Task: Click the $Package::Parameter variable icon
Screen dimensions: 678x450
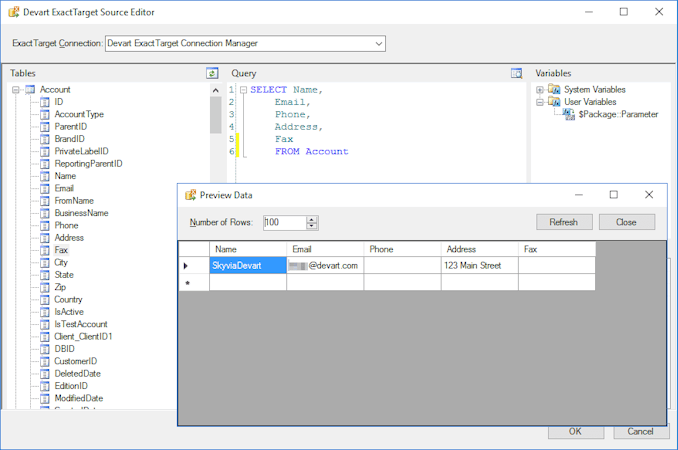Action: click(569, 114)
